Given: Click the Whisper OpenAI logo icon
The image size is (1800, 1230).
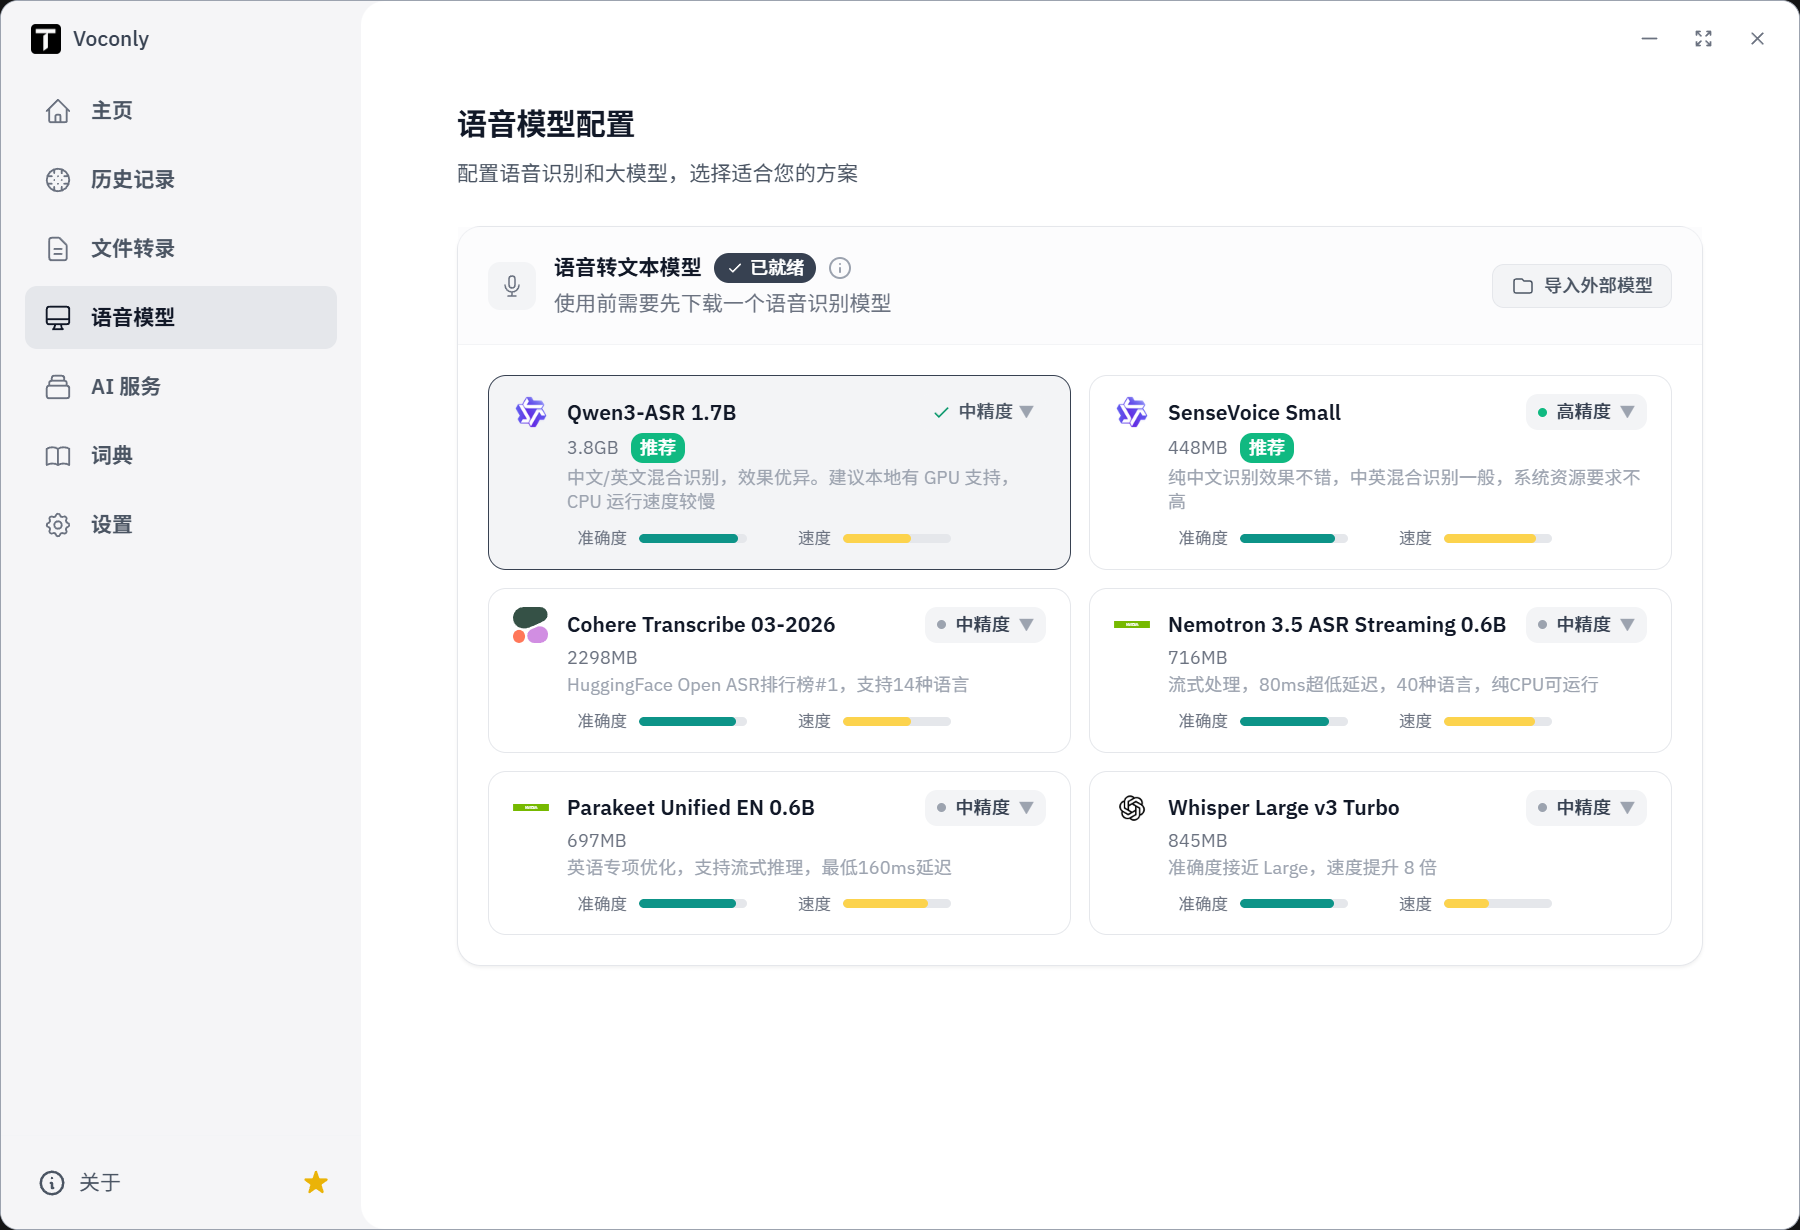Looking at the screenshot, I should click(1132, 808).
